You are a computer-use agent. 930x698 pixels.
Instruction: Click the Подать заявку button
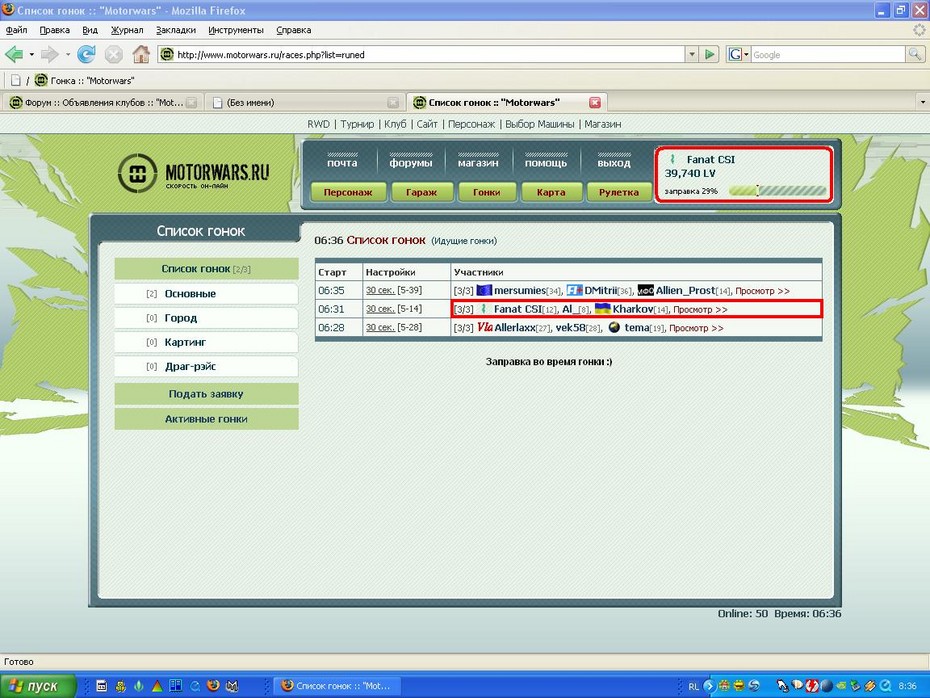coord(206,394)
